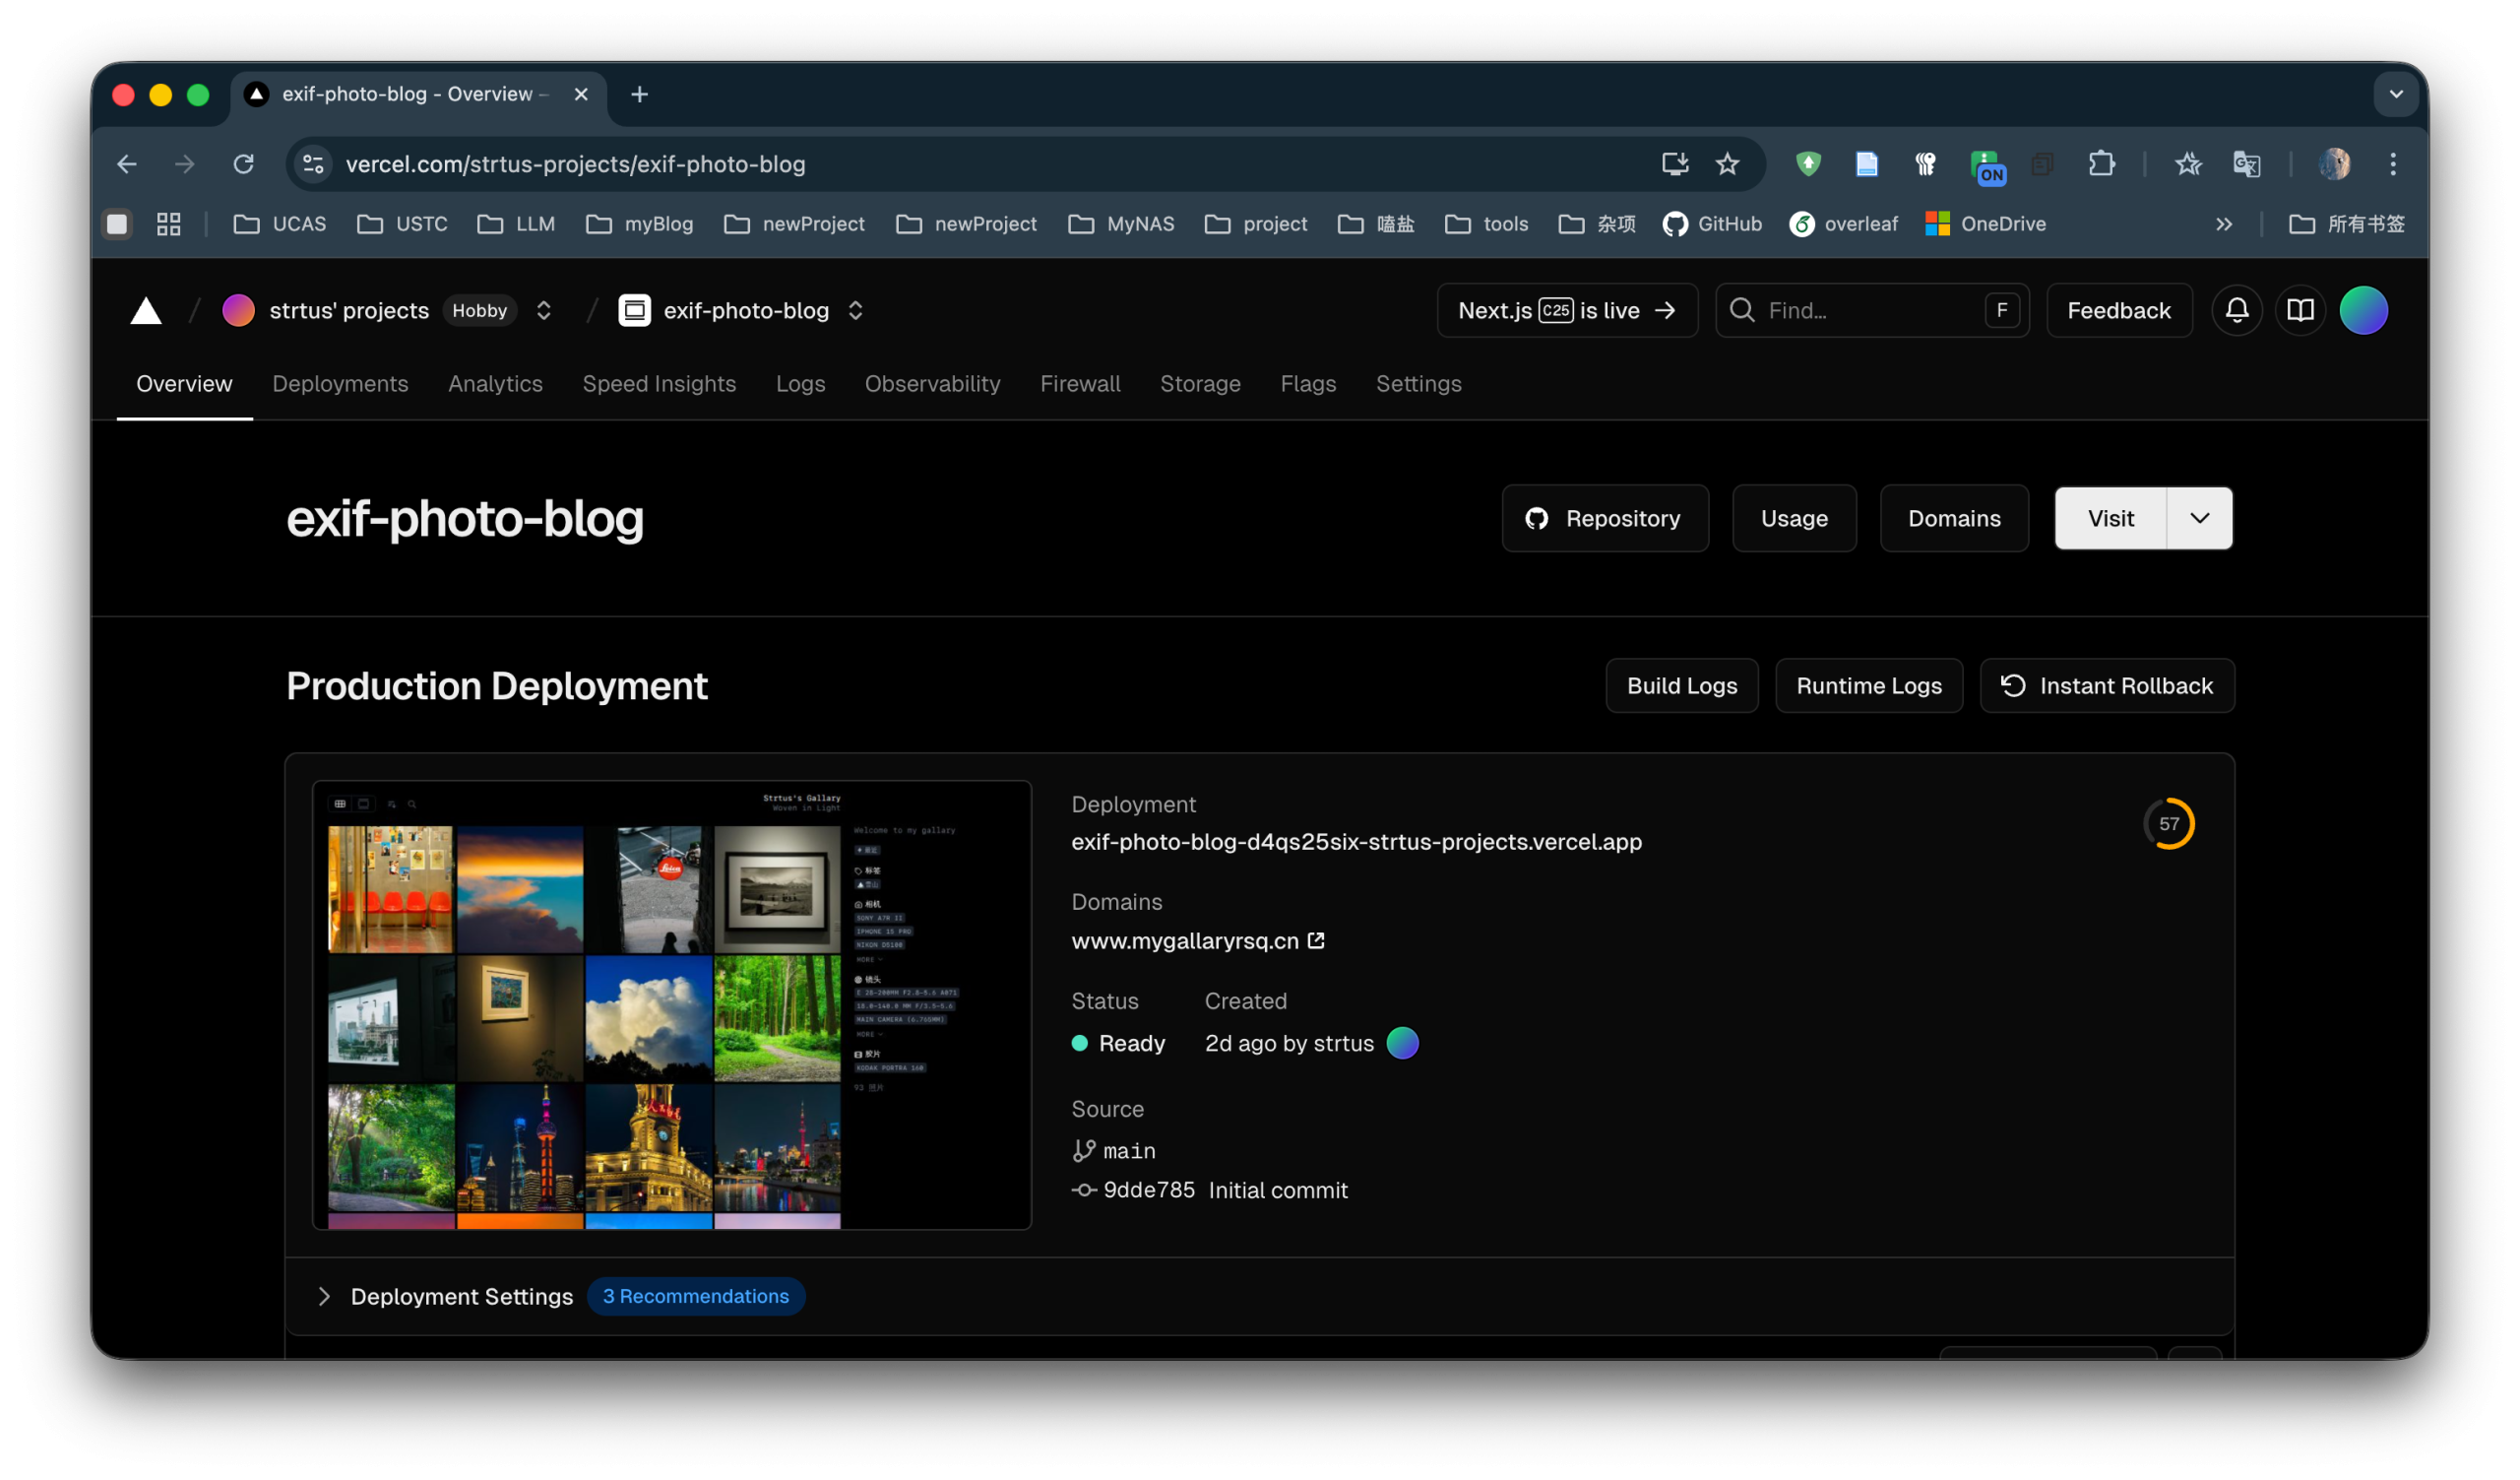Open the documentation book icon
Screen dimensions: 2520x1480
tap(2300, 311)
